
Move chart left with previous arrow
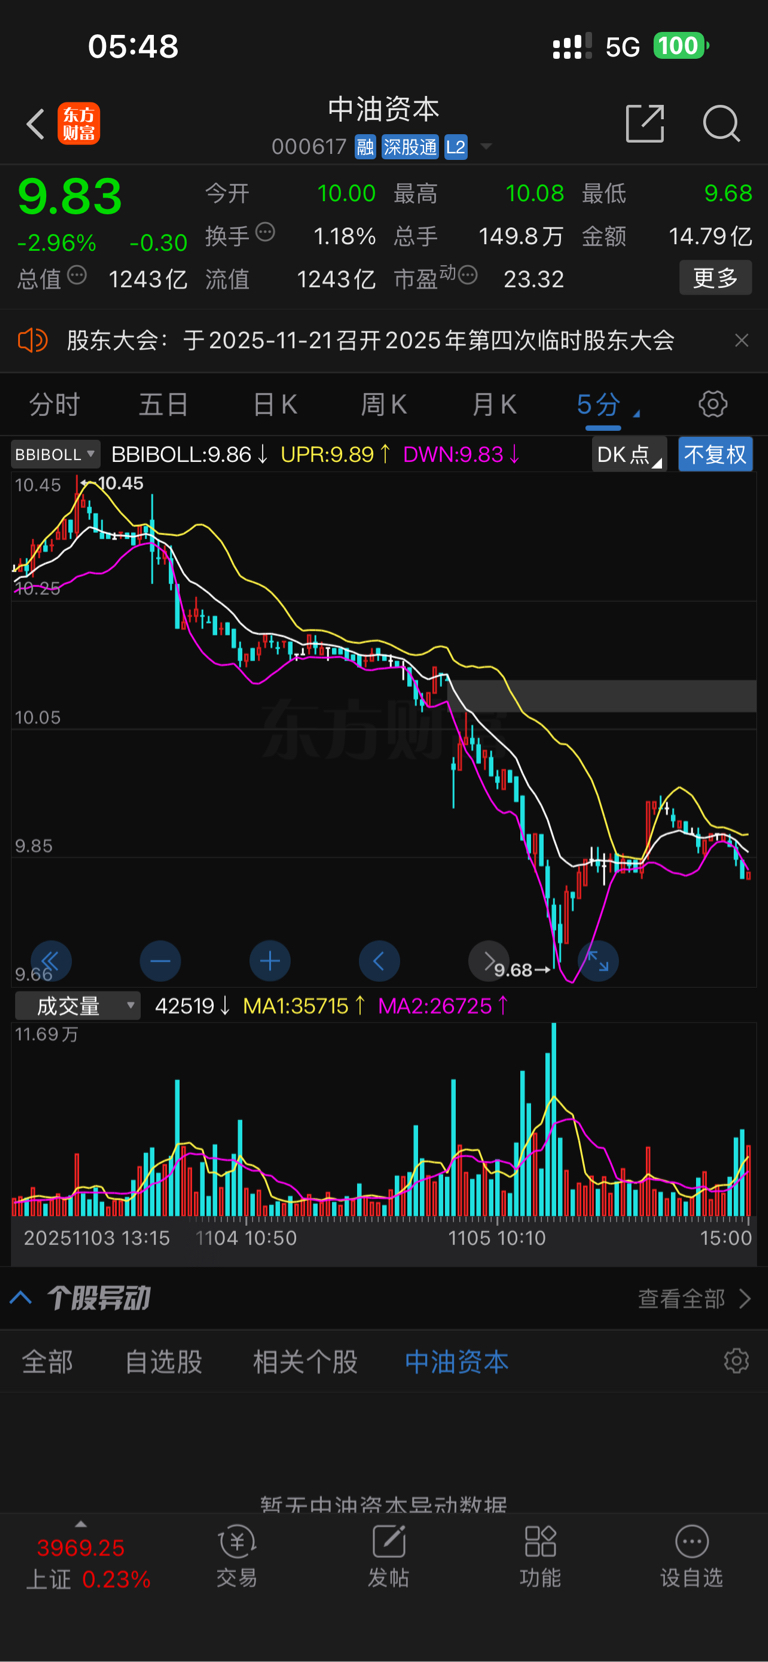[379, 962]
